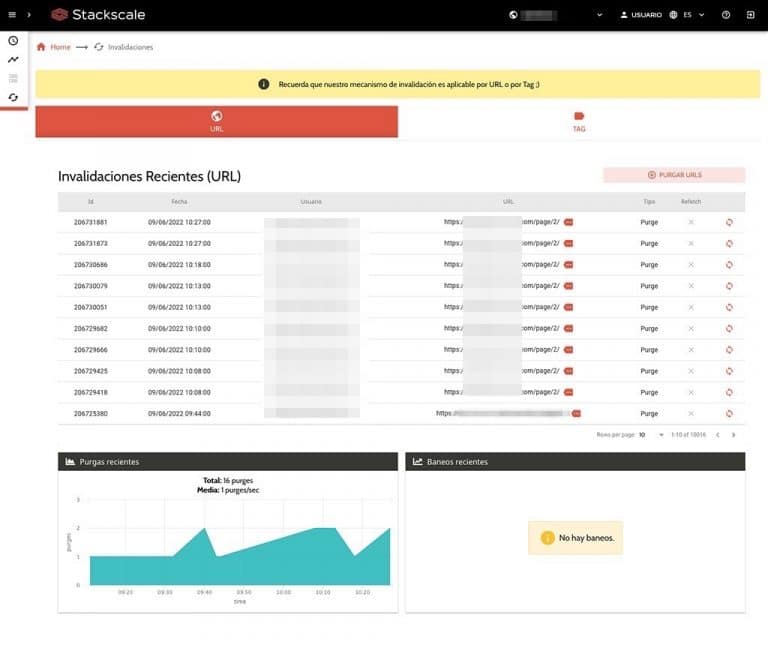Click the PURGAR URLS button
768x648 pixels.
click(674, 175)
